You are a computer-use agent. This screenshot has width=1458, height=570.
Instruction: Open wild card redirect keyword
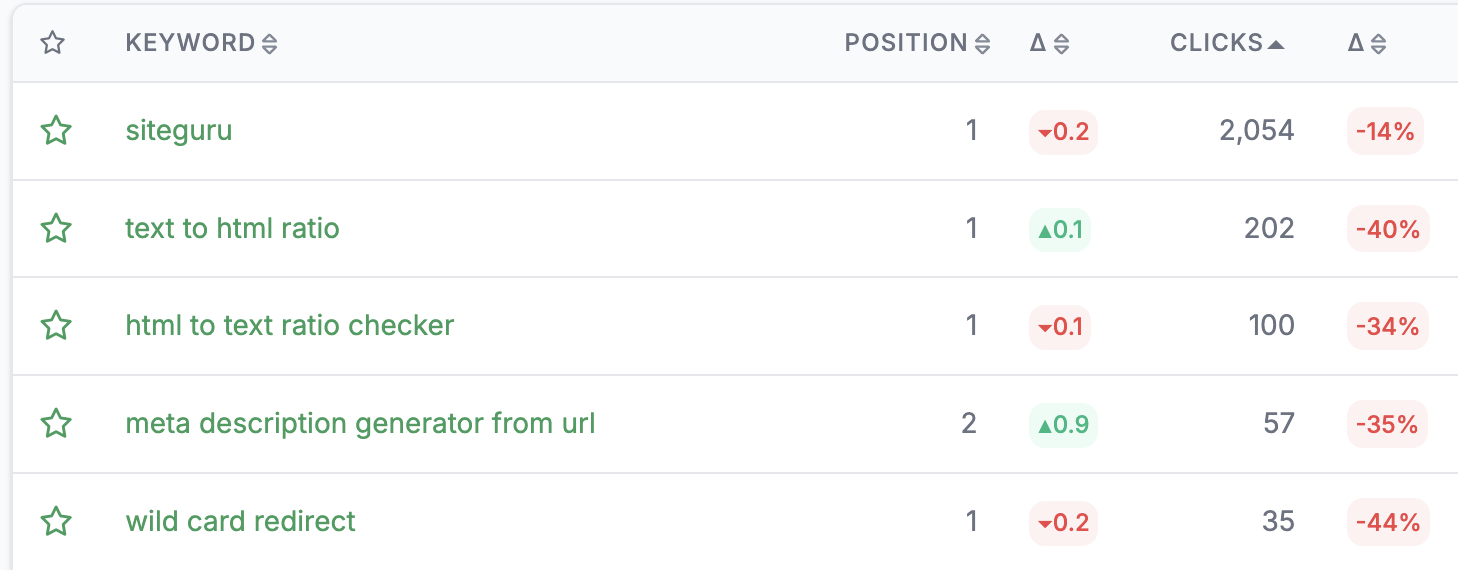click(x=240, y=522)
